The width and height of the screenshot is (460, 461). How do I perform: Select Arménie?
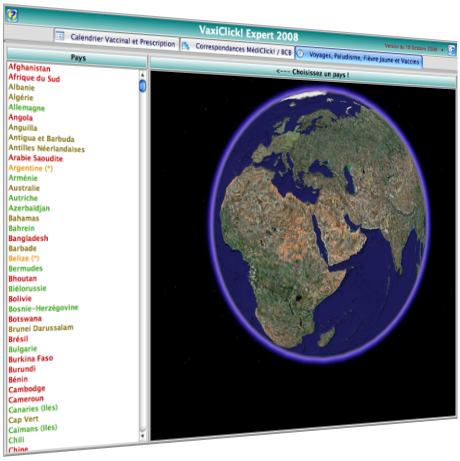(23, 178)
